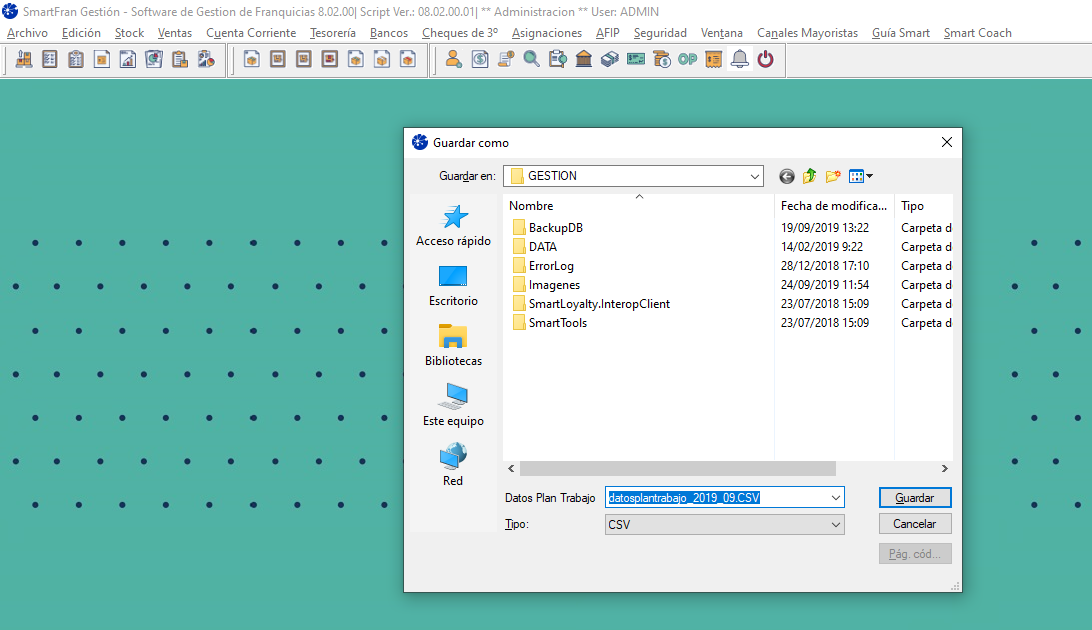Viewport: 1092px width, 630px height.
Task: Expand the file name history dropdown
Action: click(x=835, y=497)
